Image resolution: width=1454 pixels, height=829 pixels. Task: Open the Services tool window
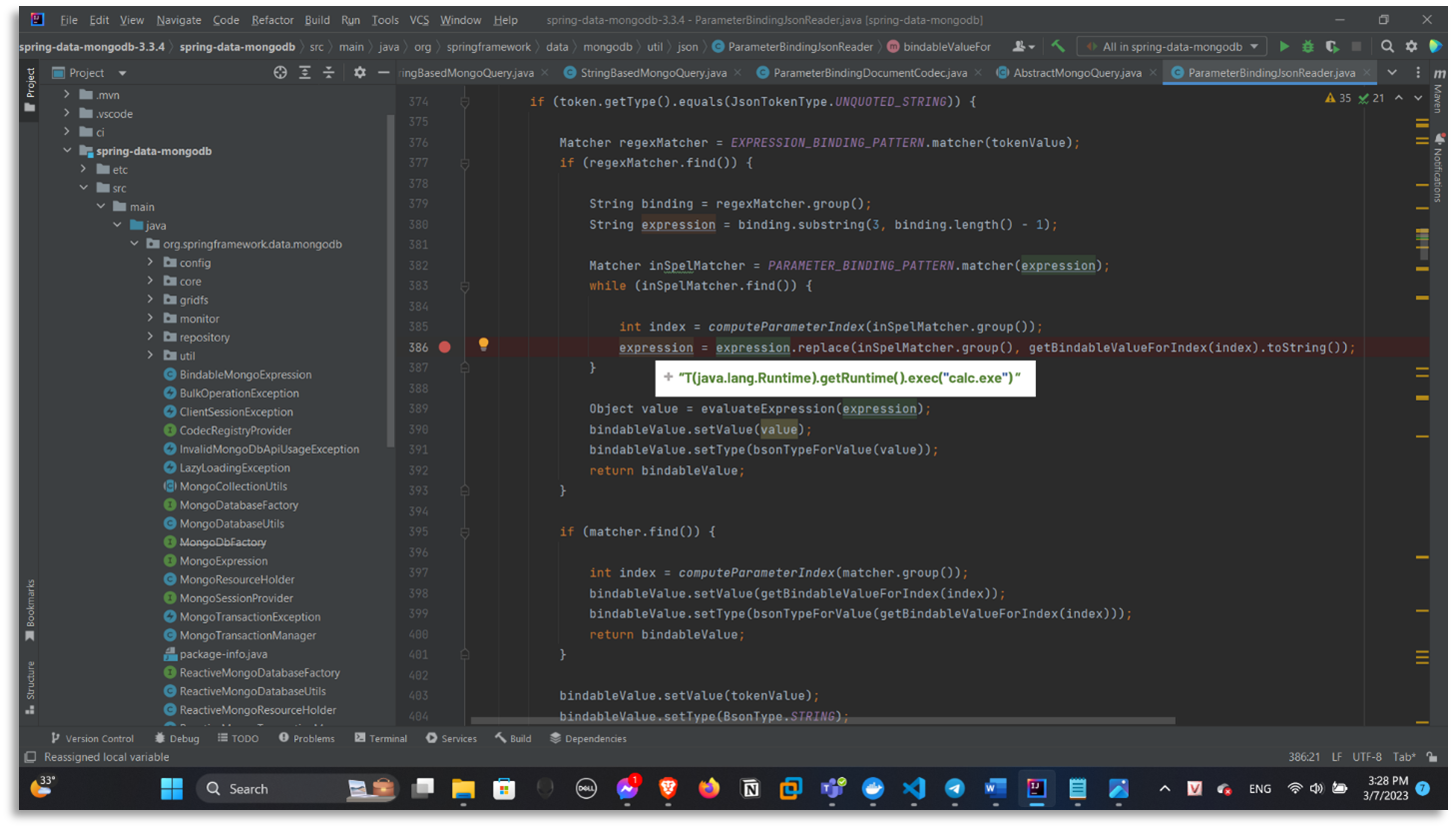(451, 739)
